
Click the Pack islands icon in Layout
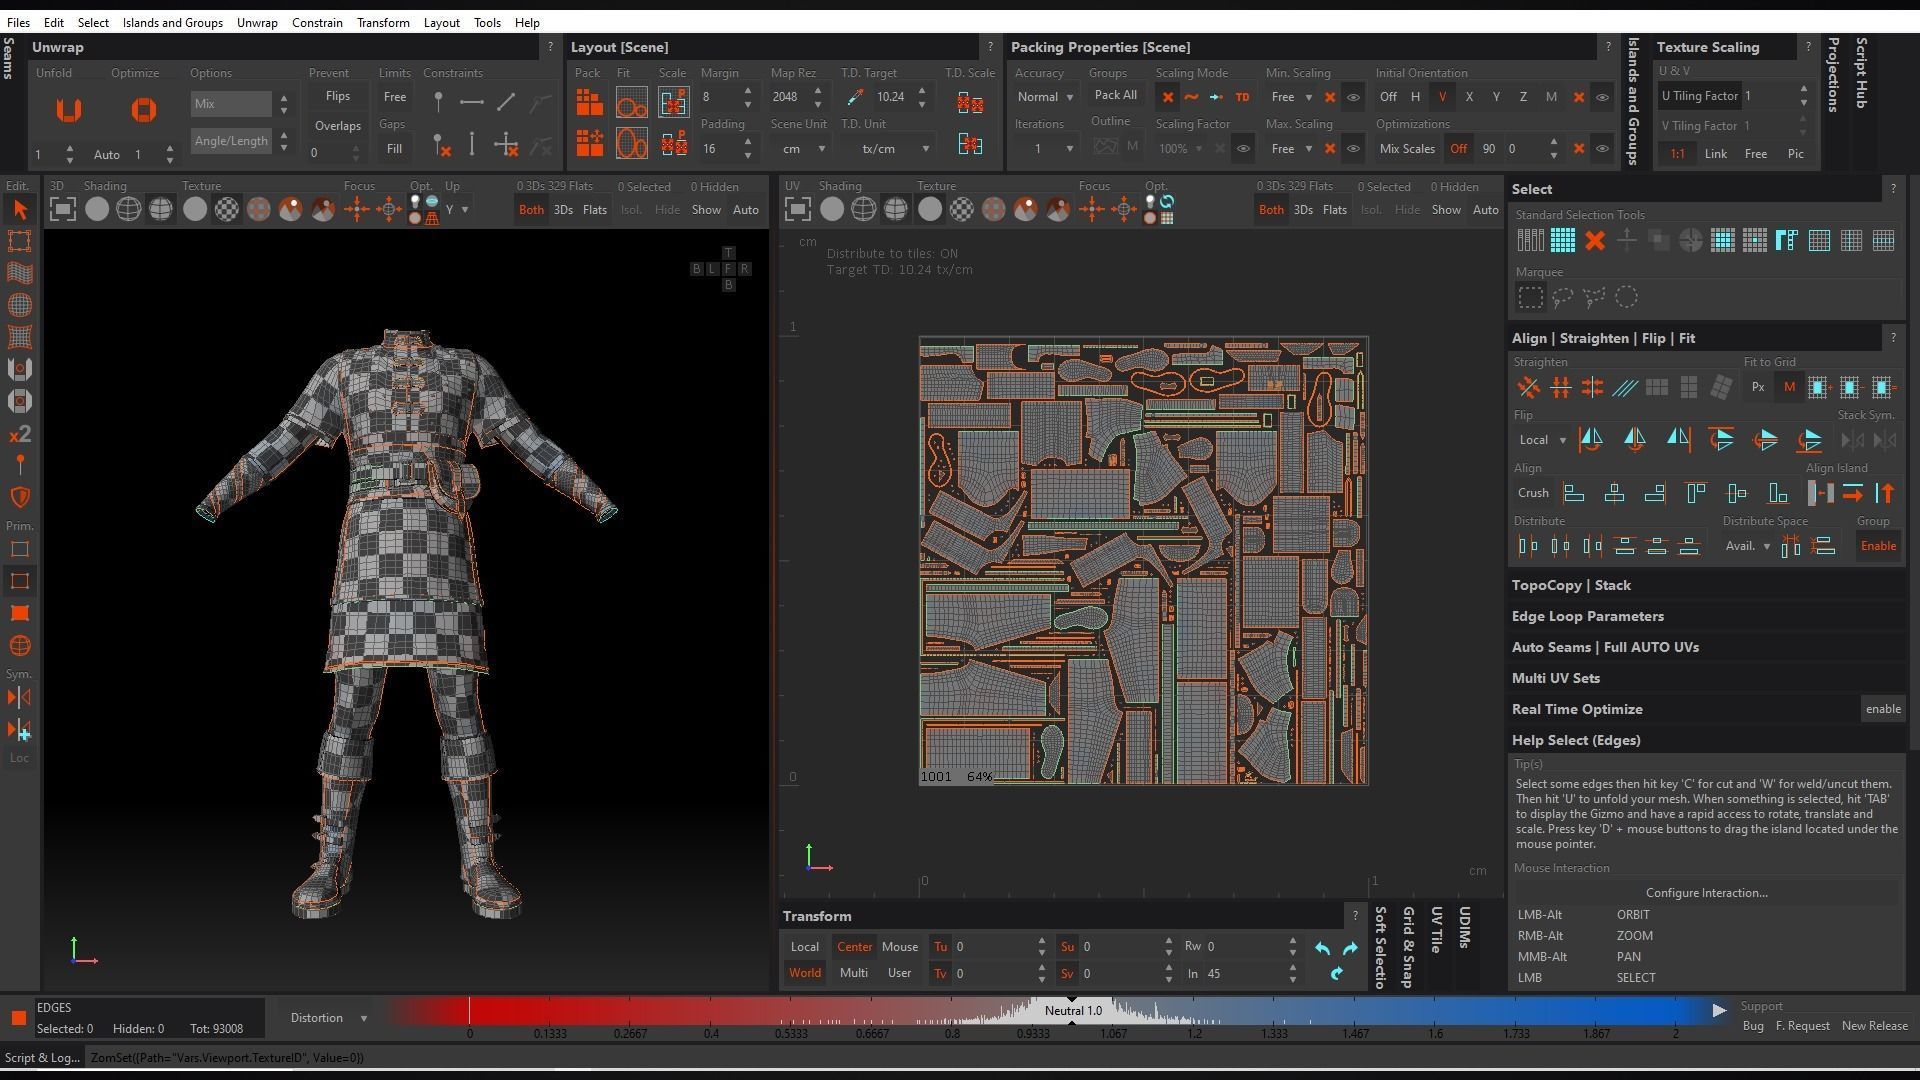coord(589,102)
